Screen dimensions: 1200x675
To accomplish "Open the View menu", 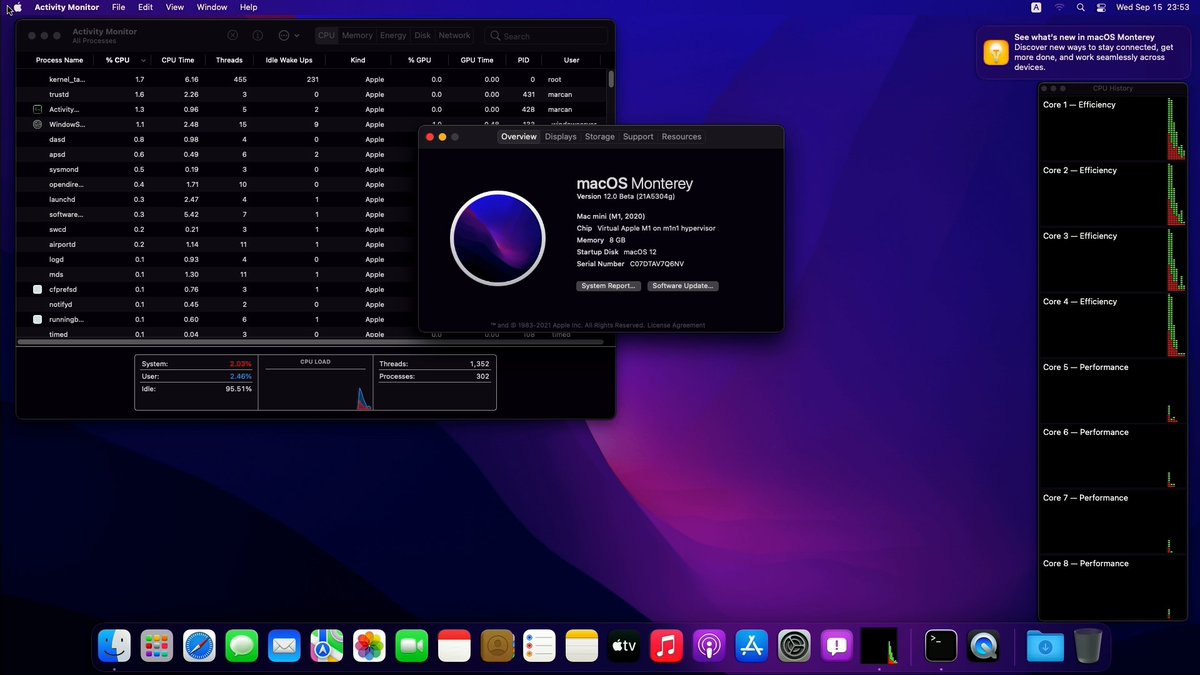I will point(175,7).
